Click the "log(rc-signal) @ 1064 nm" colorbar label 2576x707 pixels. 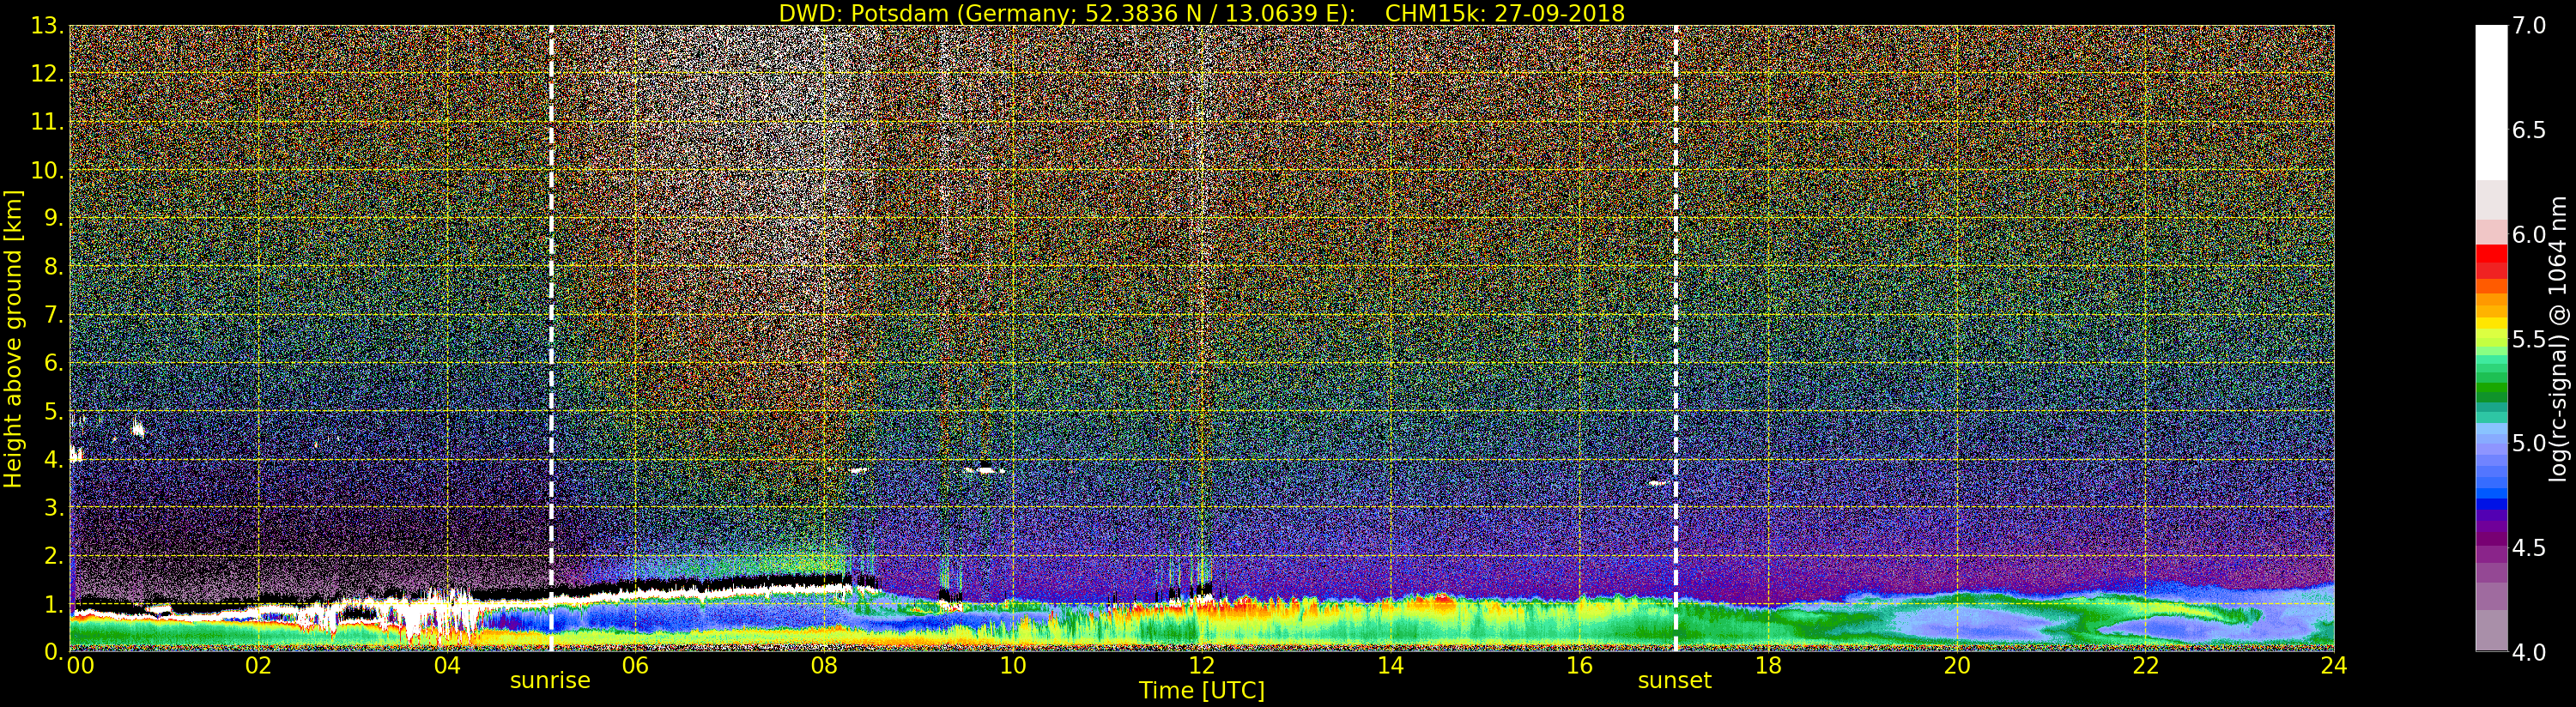point(2558,339)
